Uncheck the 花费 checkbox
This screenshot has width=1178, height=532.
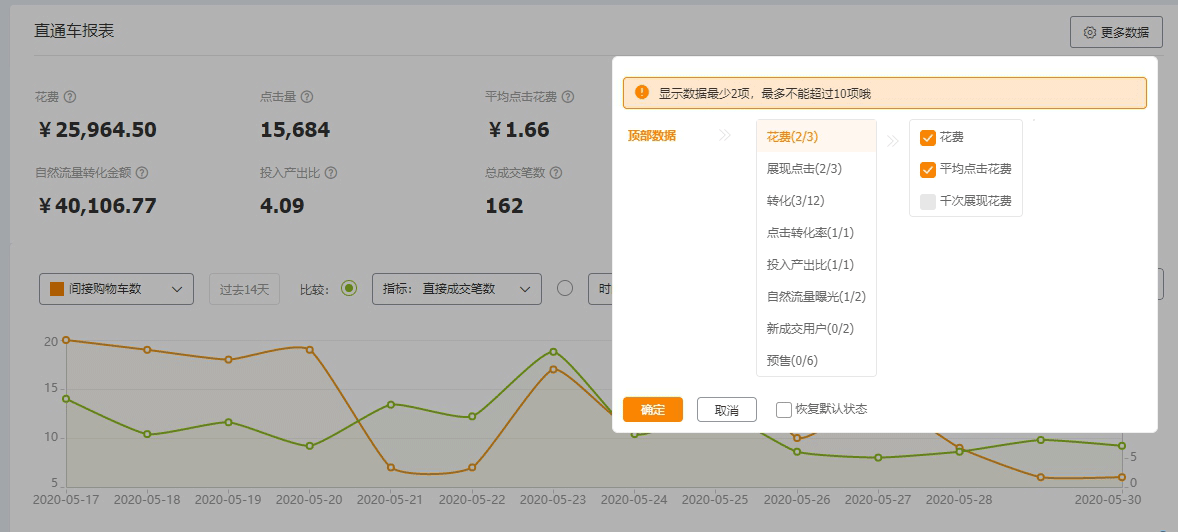coord(927,137)
